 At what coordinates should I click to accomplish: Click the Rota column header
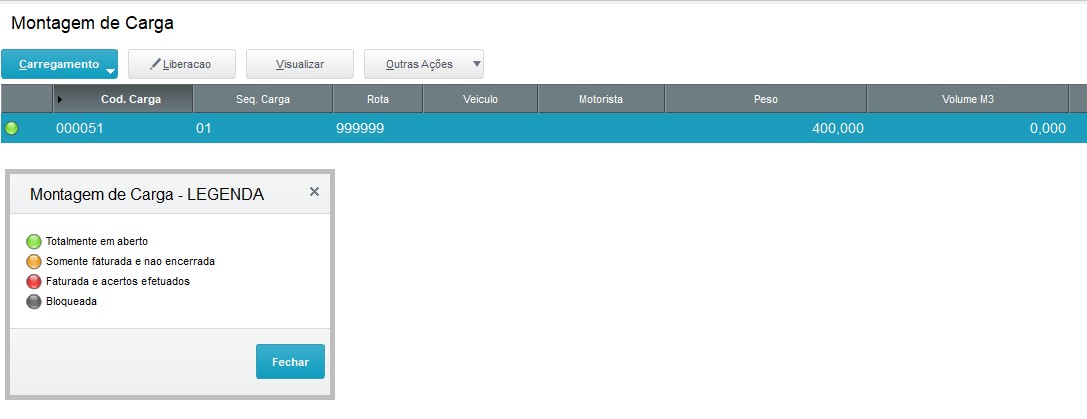click(x=378, y=99)
